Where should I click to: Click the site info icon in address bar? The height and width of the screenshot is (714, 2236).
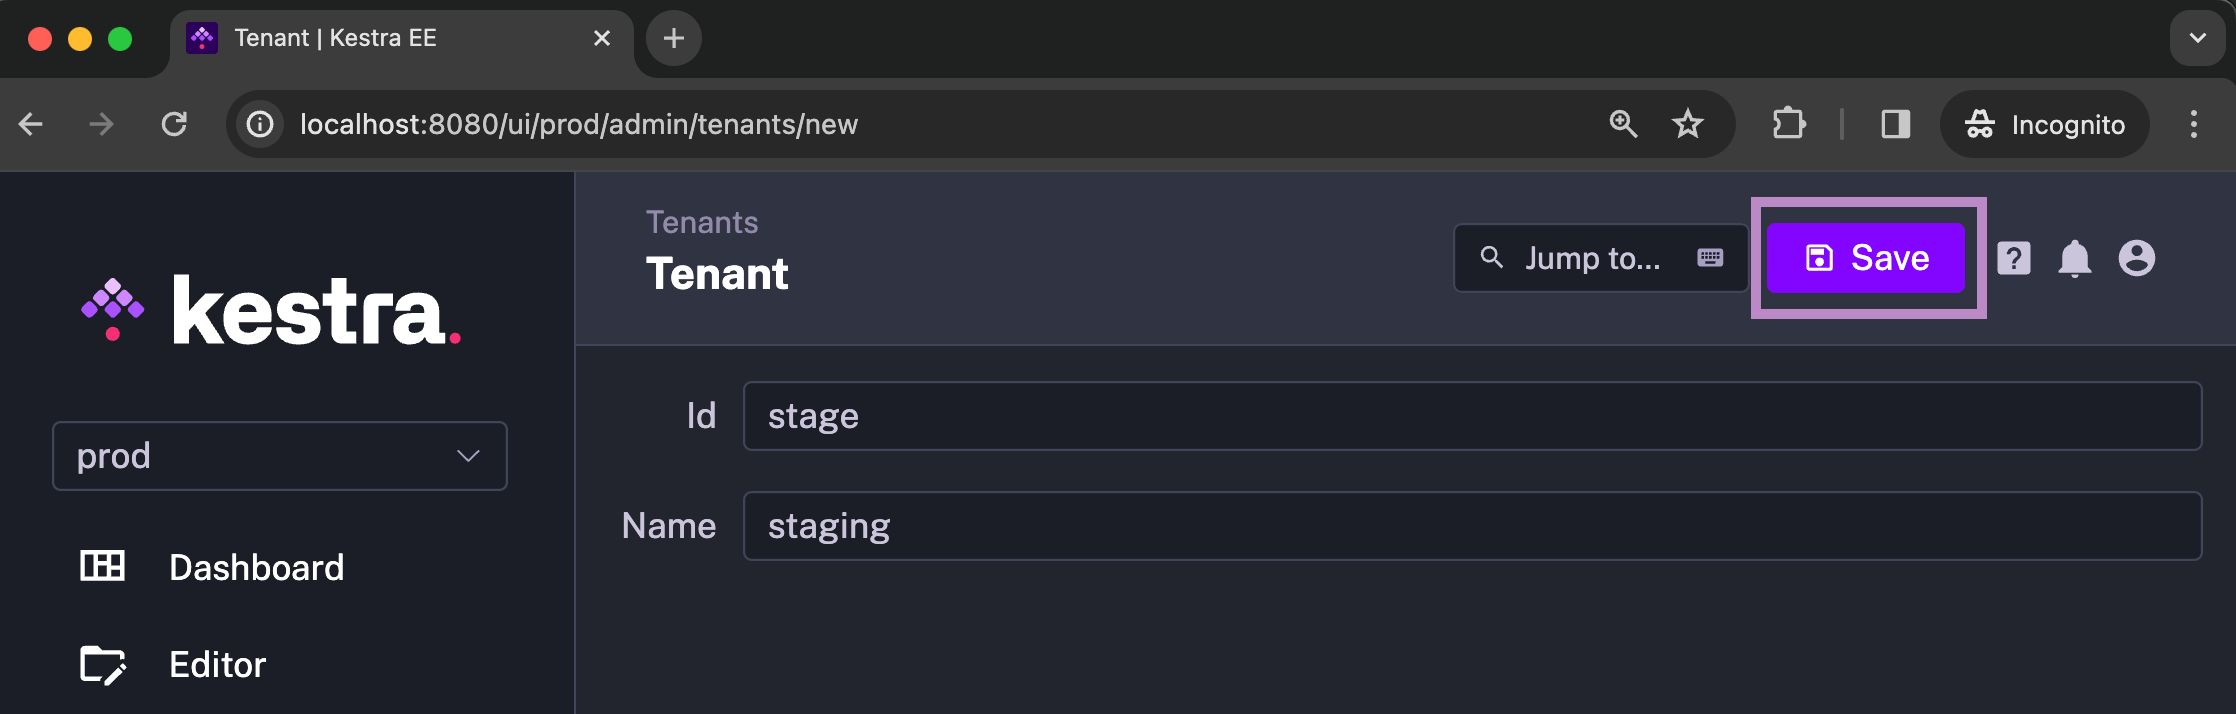(259, 124)
